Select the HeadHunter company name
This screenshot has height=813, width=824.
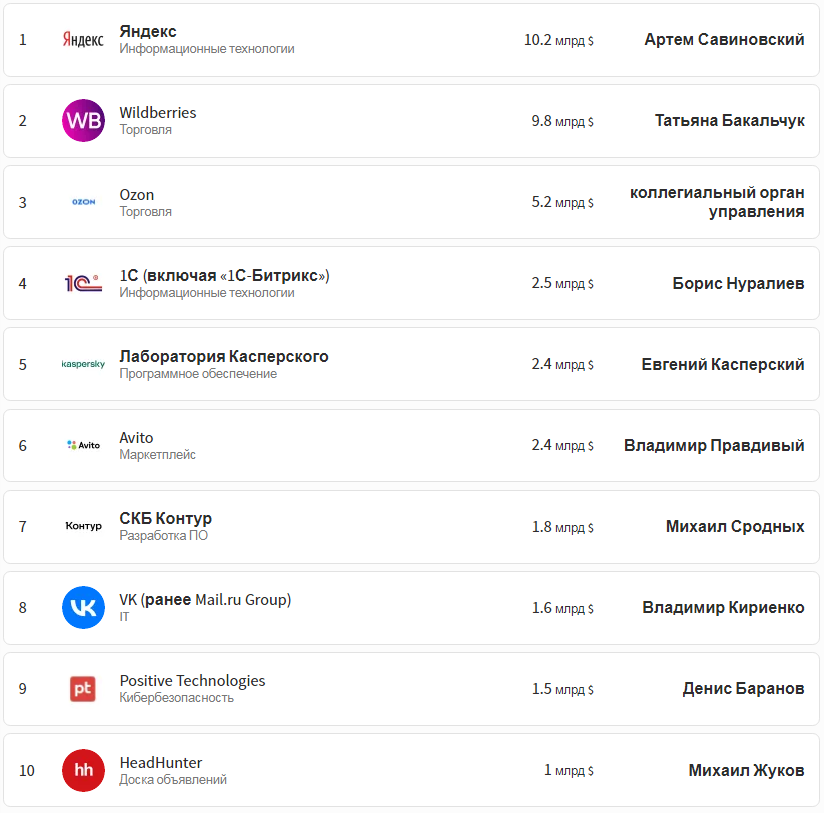pos(161,763)
